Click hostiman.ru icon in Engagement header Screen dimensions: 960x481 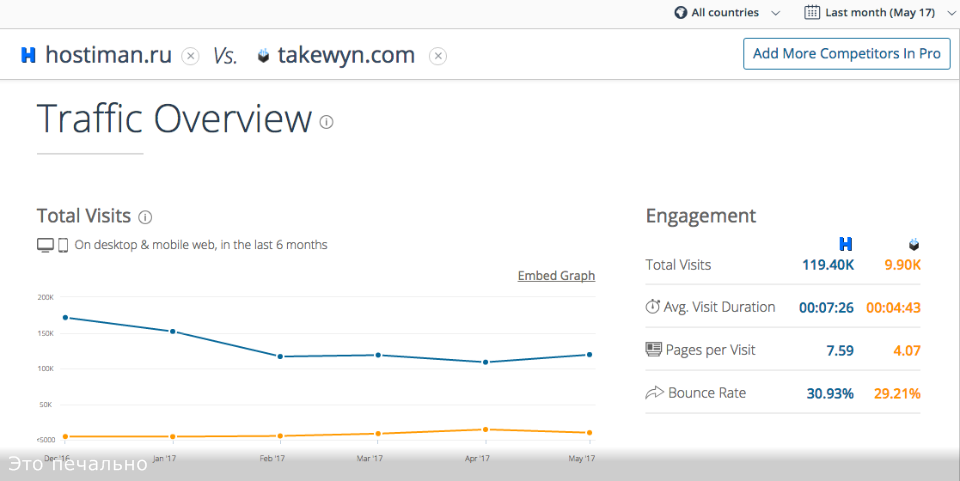tap(846, 244)
